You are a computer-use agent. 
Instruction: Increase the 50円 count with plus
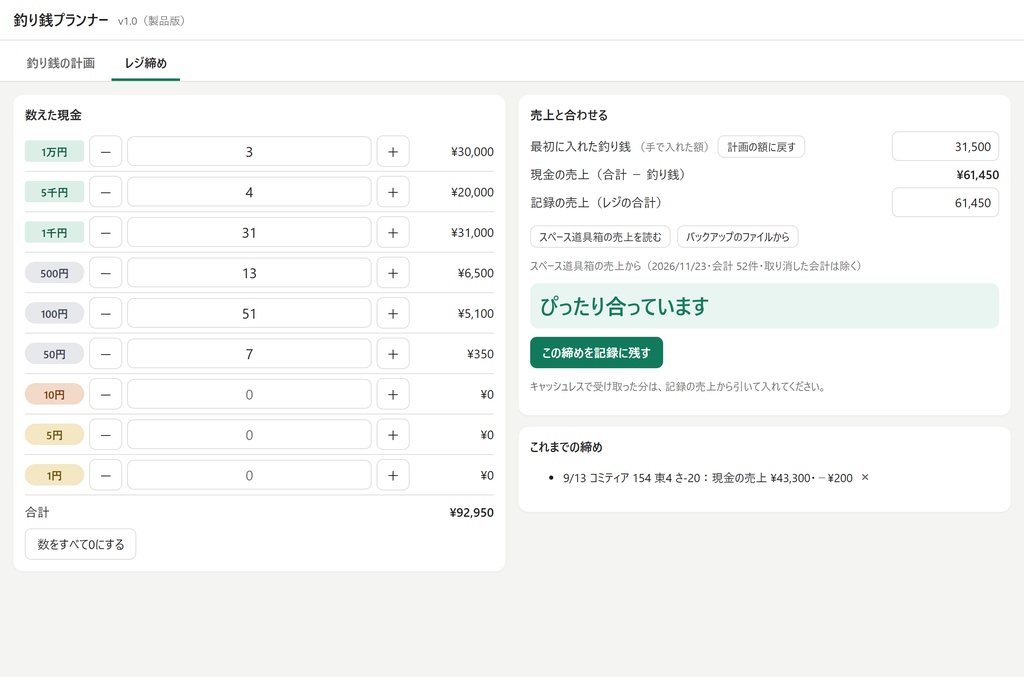tap(393, 354)
